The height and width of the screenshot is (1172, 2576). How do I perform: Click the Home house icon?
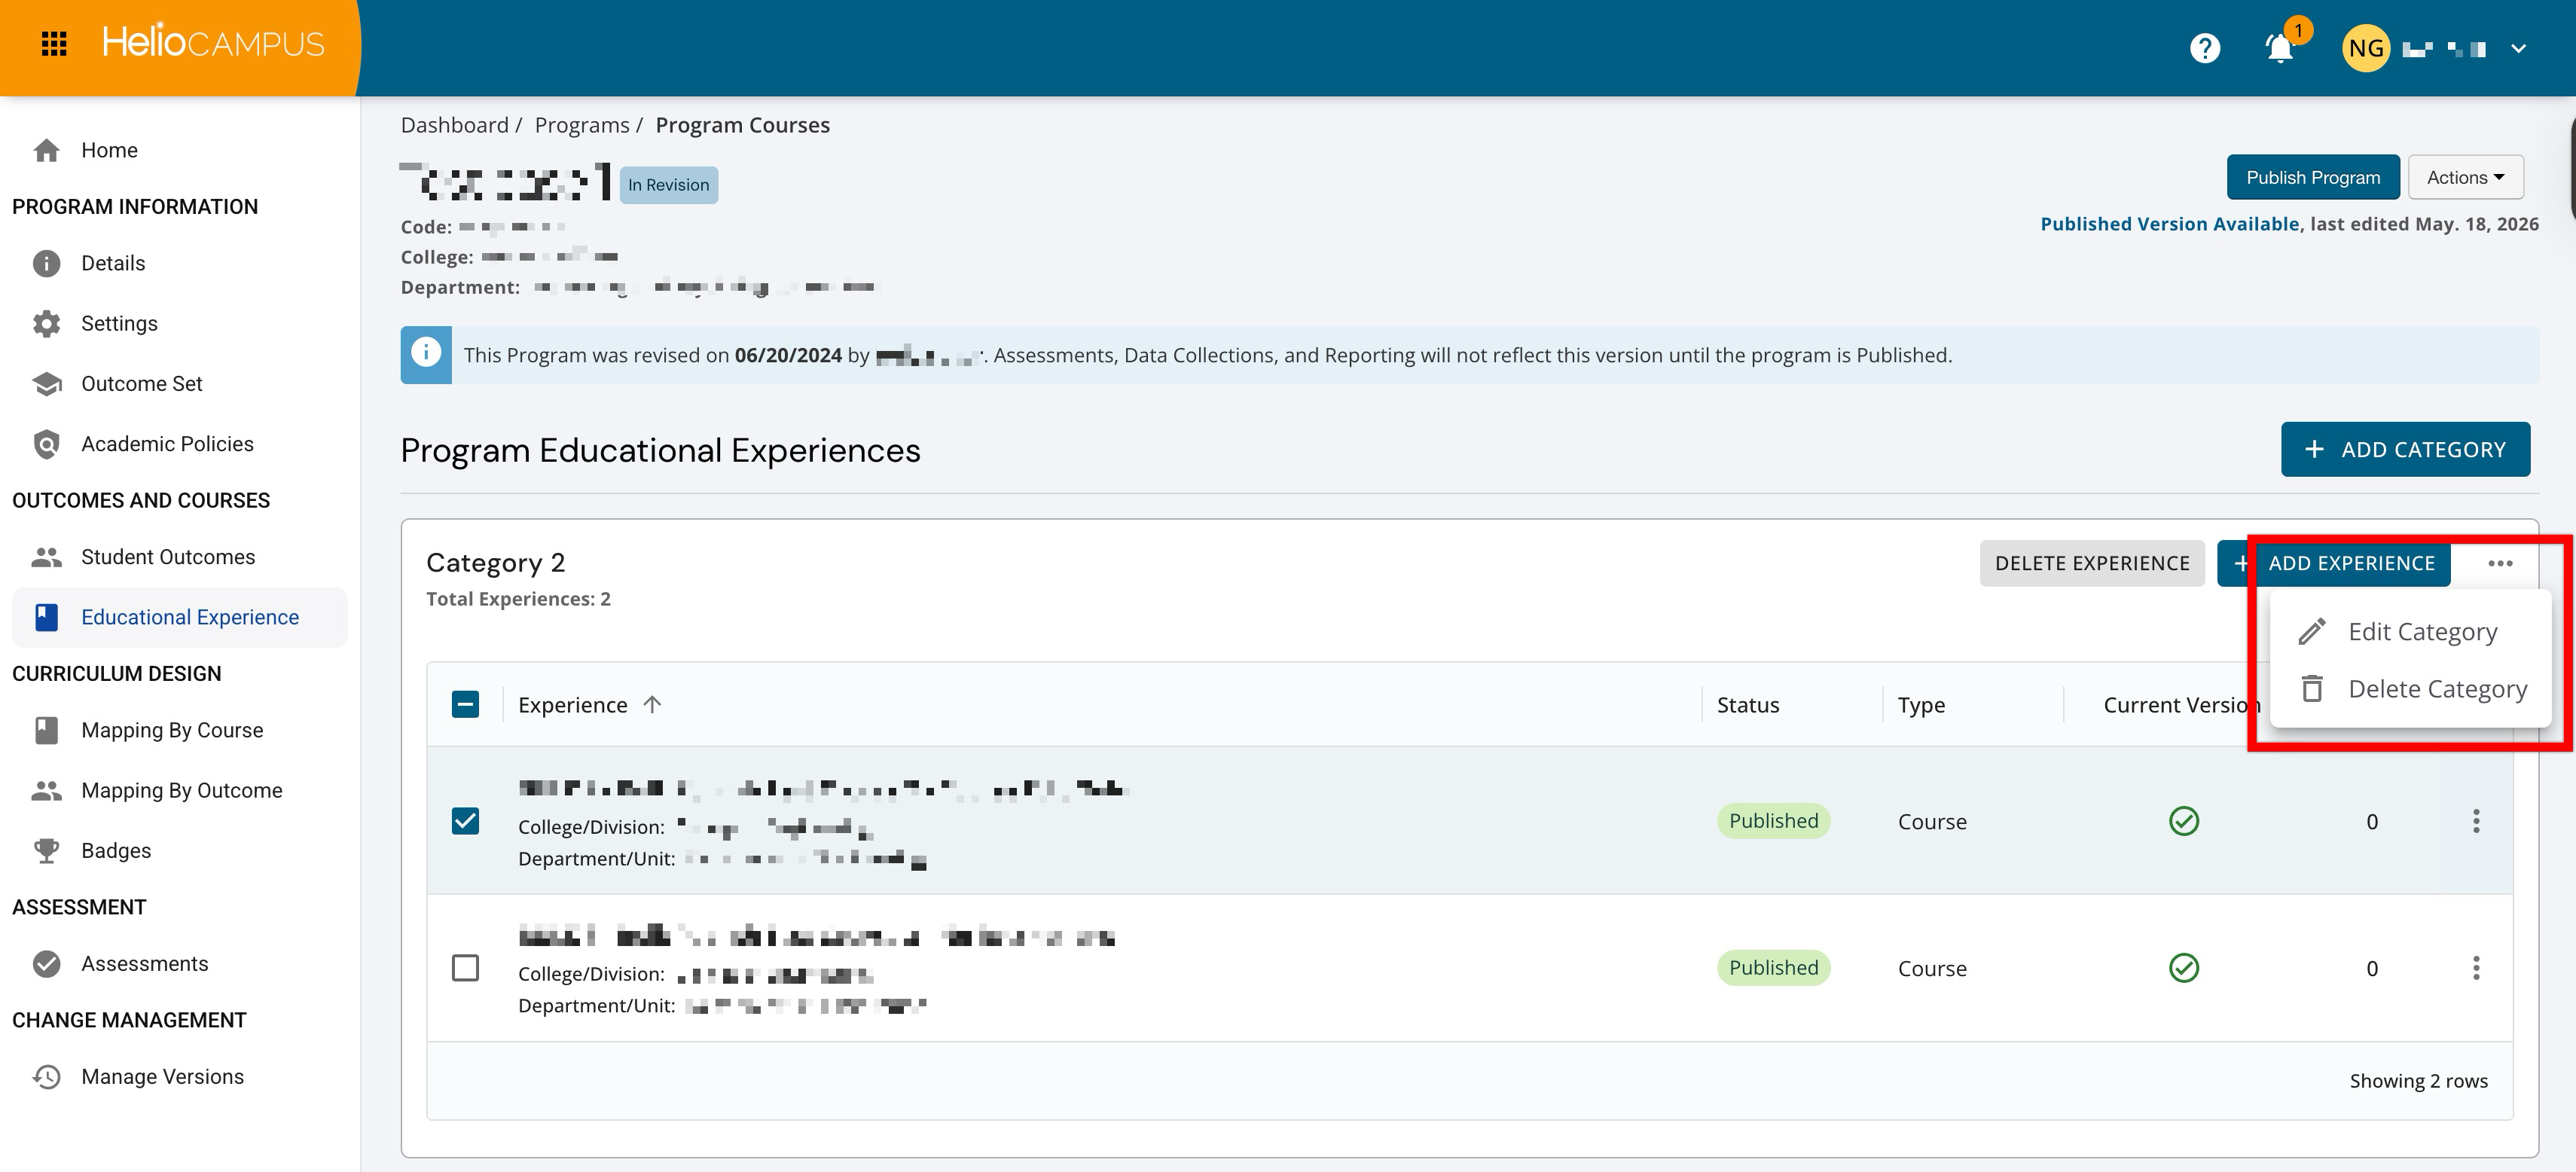[x=46, y=150]
